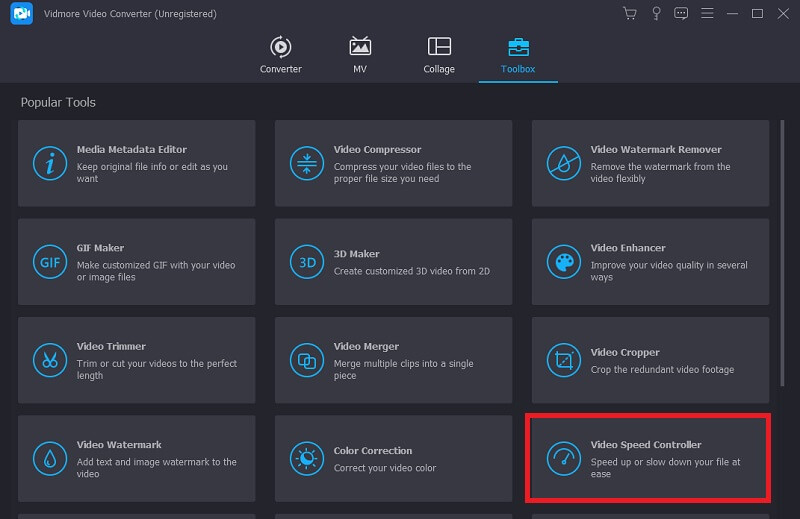The image size is (800, 519).
Task: Click the shopping cart purchase icon
Action: point(629,14)
